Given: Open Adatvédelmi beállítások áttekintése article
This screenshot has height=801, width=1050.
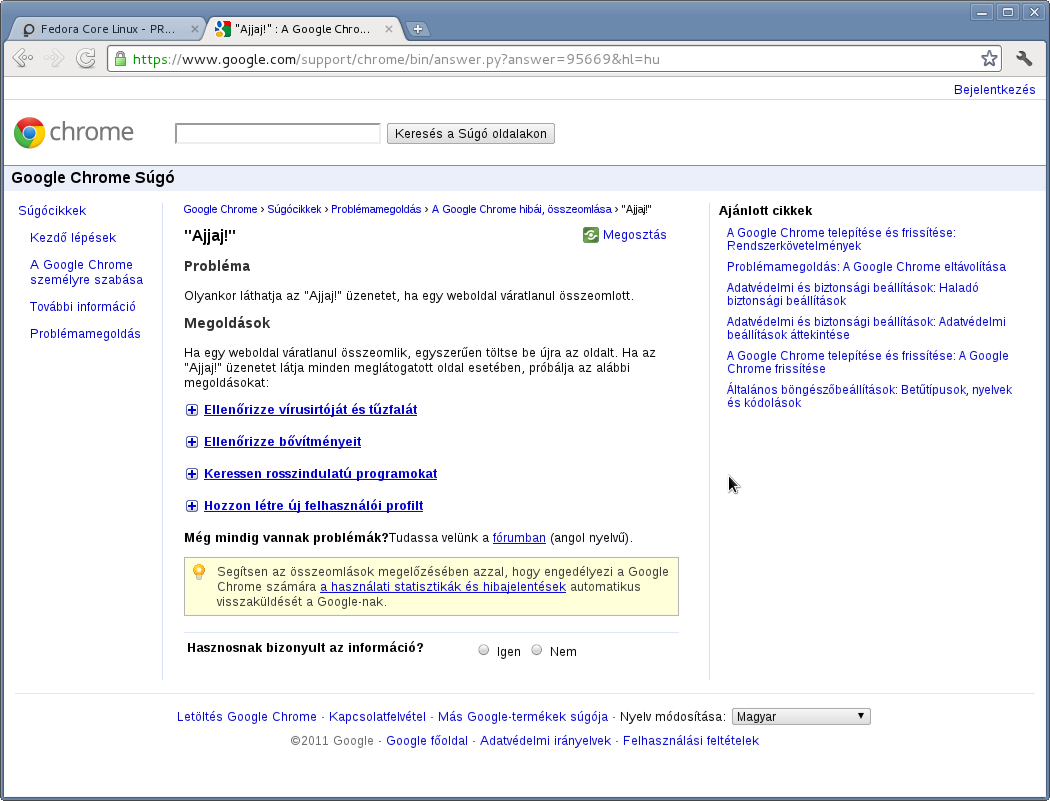Looking at the screenshot, I should (866, 328).
